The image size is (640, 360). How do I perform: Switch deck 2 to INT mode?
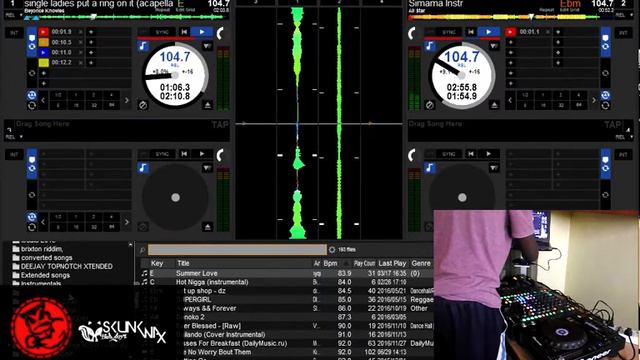(x=623, y=33)
